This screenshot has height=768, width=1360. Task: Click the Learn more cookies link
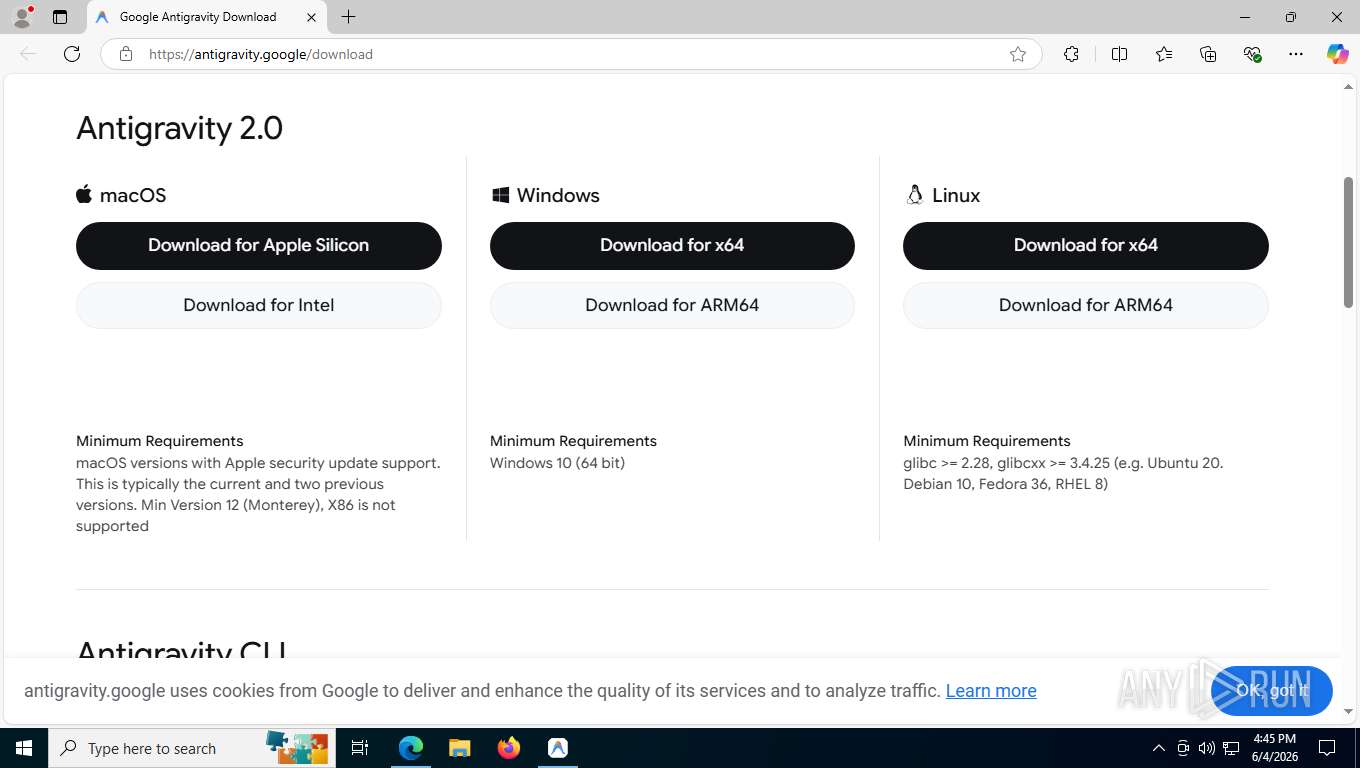tap(991, 691)
